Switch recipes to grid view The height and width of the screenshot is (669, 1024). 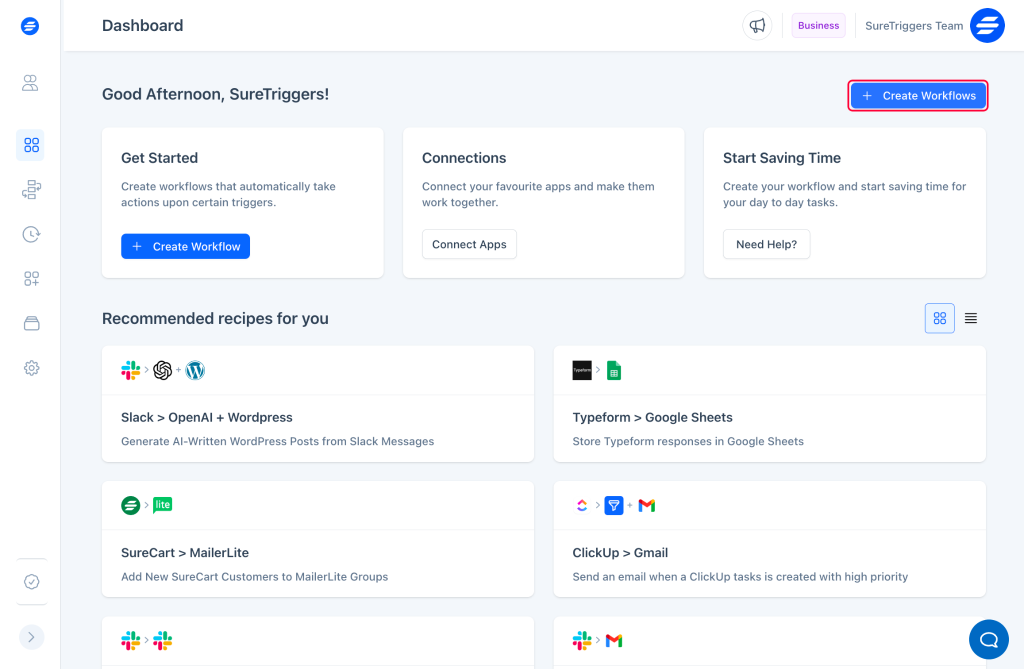pyautogui.click(x=939, y=318)
